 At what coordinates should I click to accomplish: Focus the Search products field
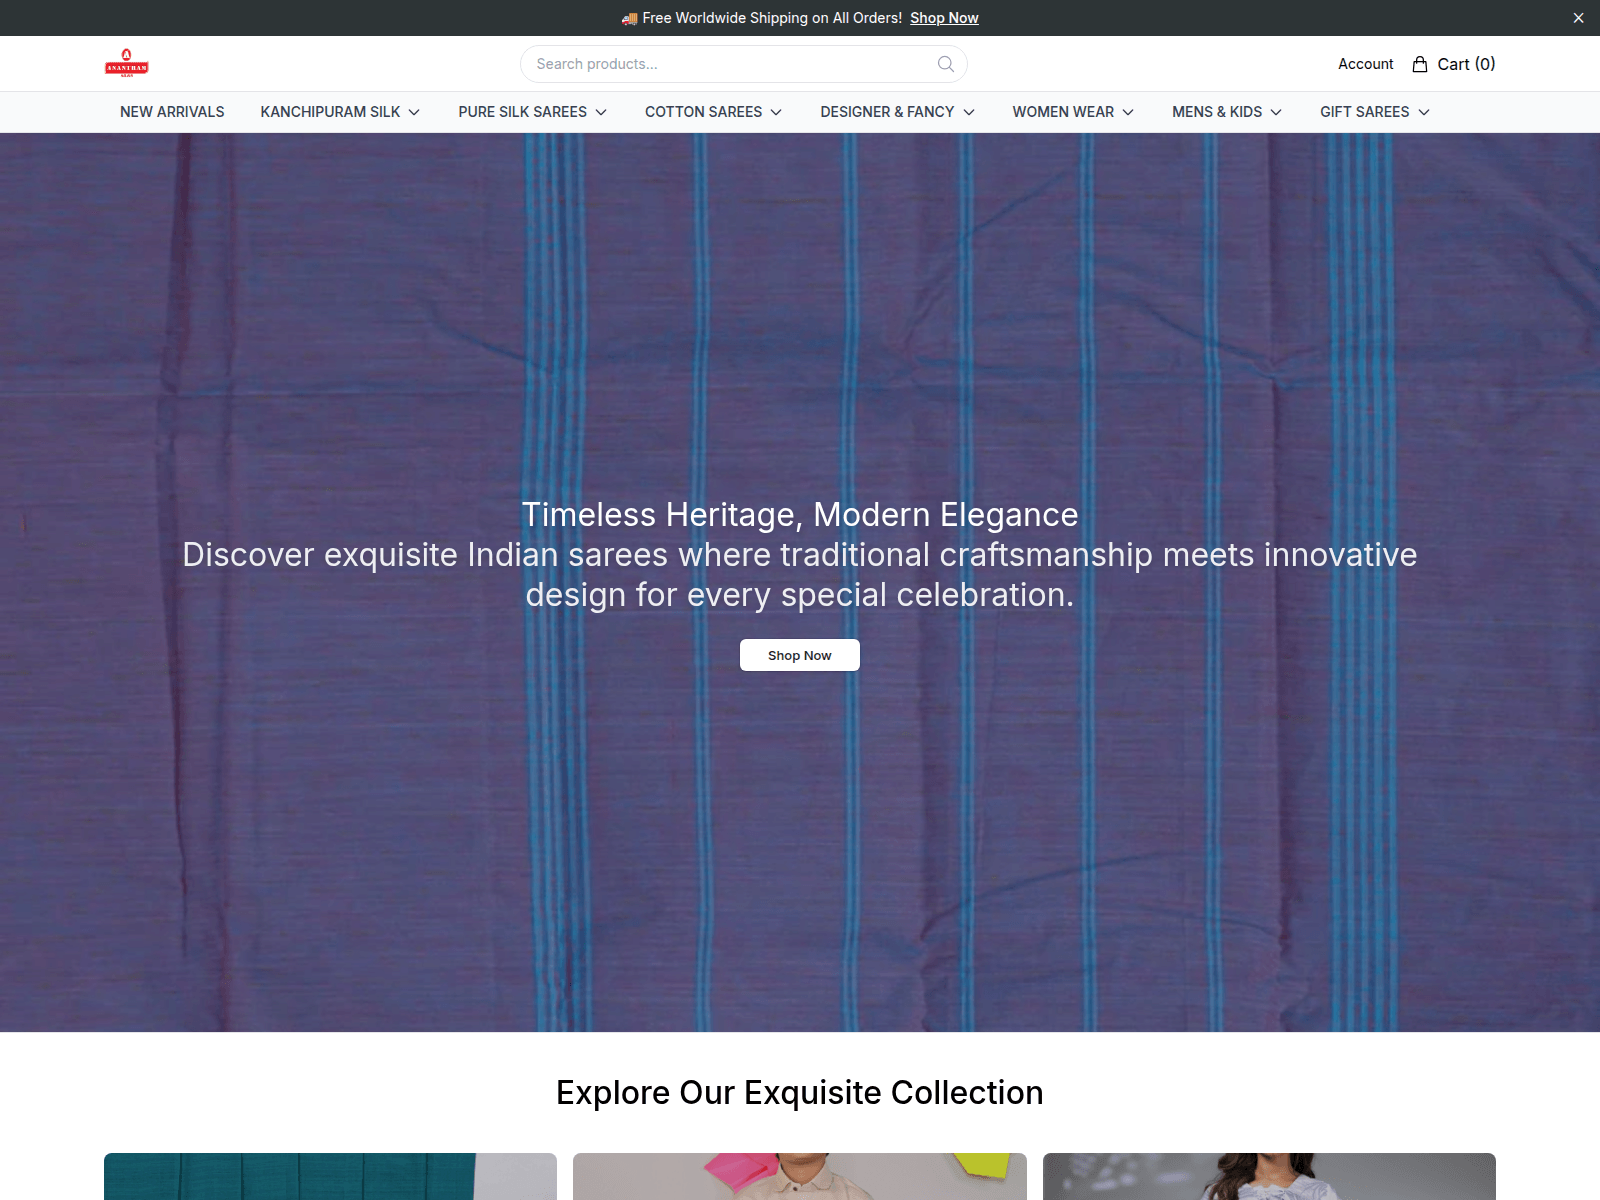(743, 64)
